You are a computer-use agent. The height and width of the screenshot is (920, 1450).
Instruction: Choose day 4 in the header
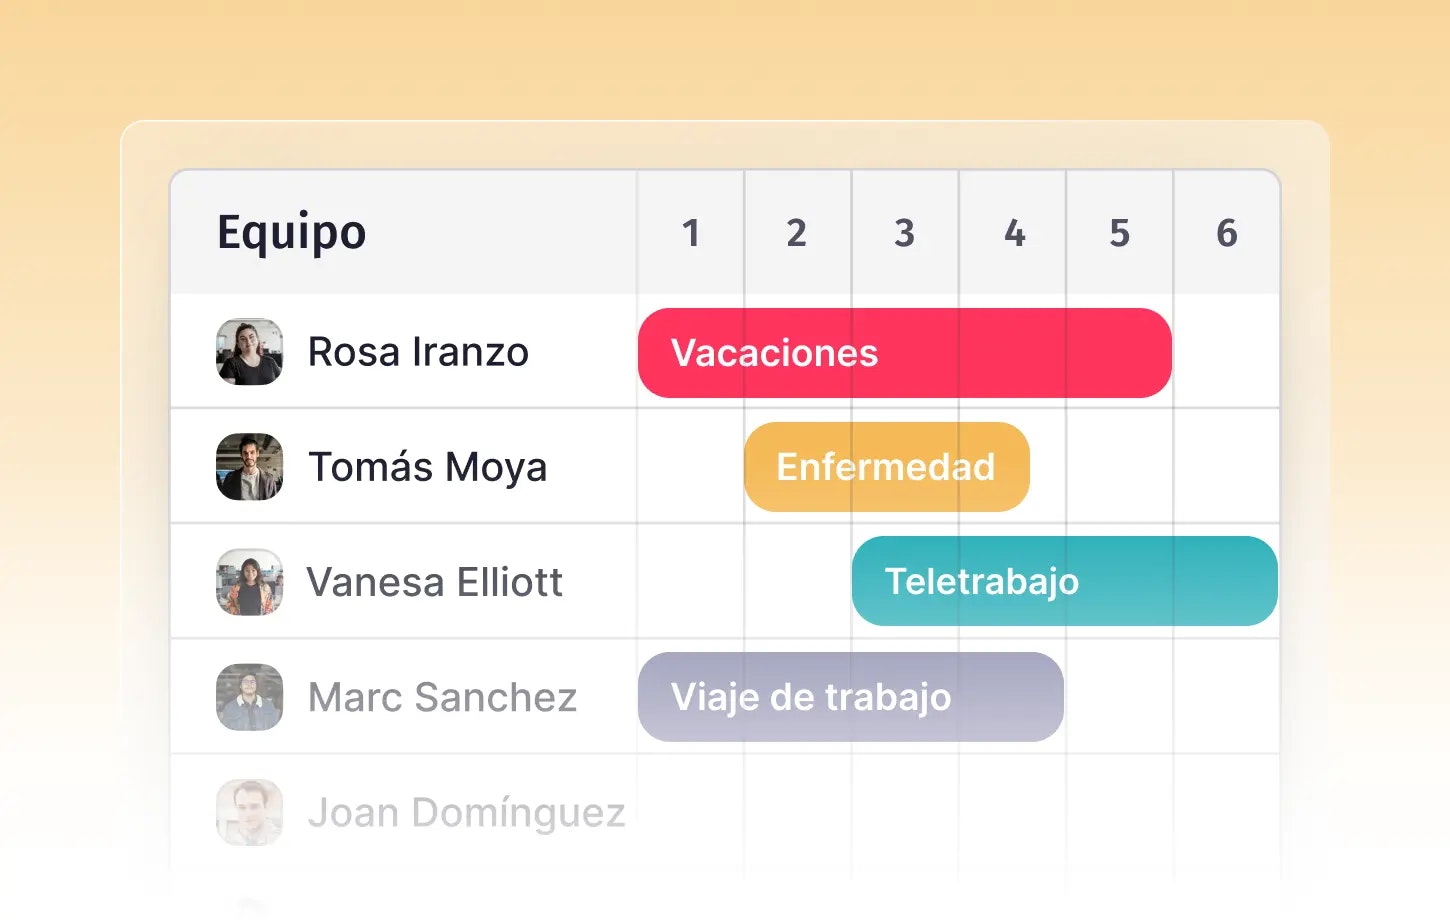click(1014, 233)
